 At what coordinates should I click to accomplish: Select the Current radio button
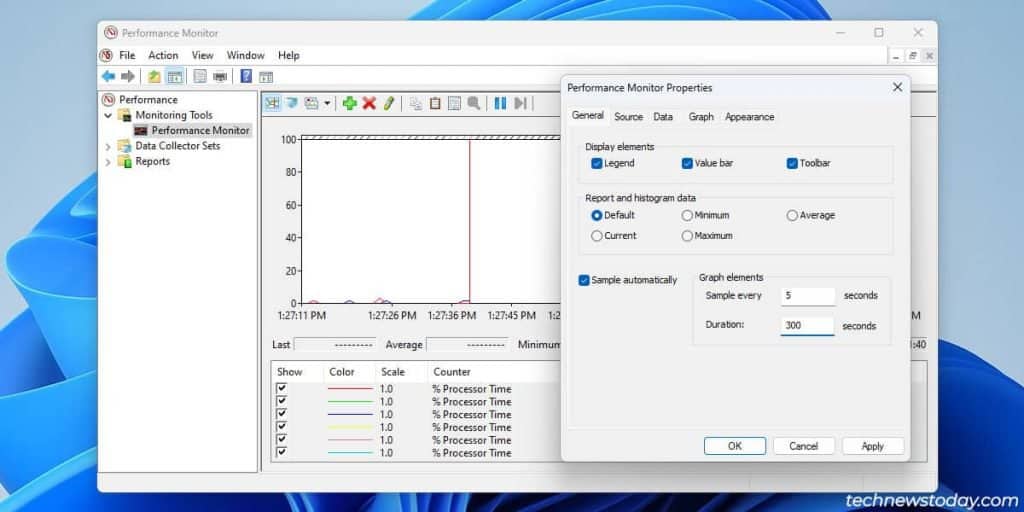[x=596, y=236]
